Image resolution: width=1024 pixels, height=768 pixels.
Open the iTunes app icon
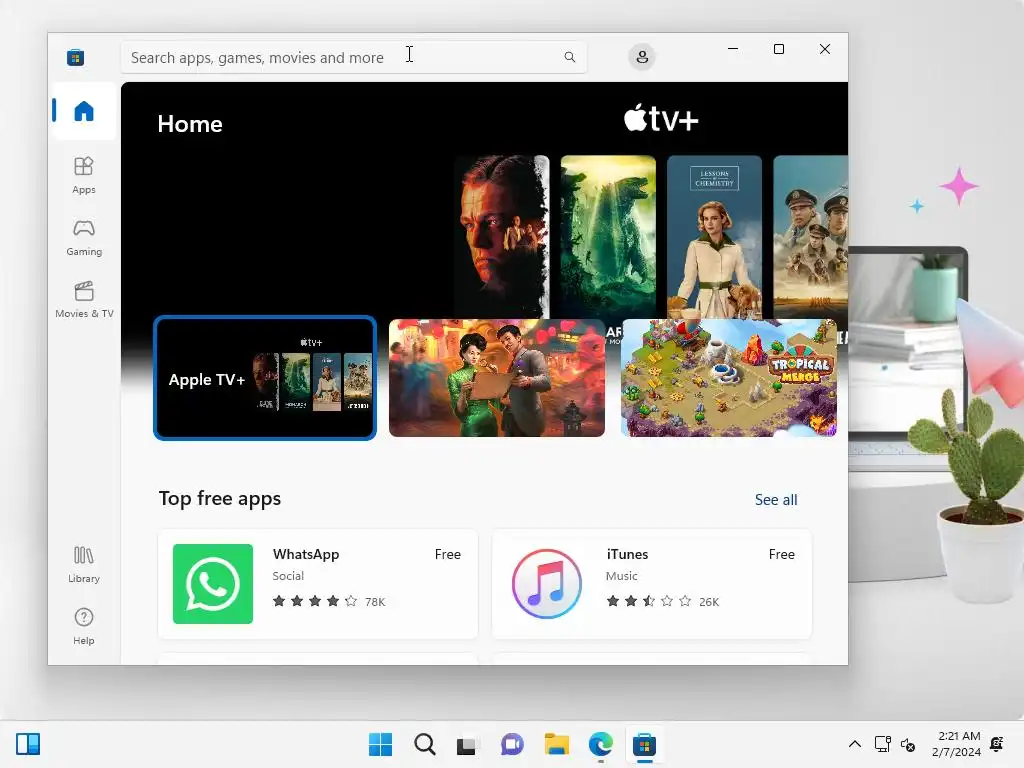tap(547, 584)
